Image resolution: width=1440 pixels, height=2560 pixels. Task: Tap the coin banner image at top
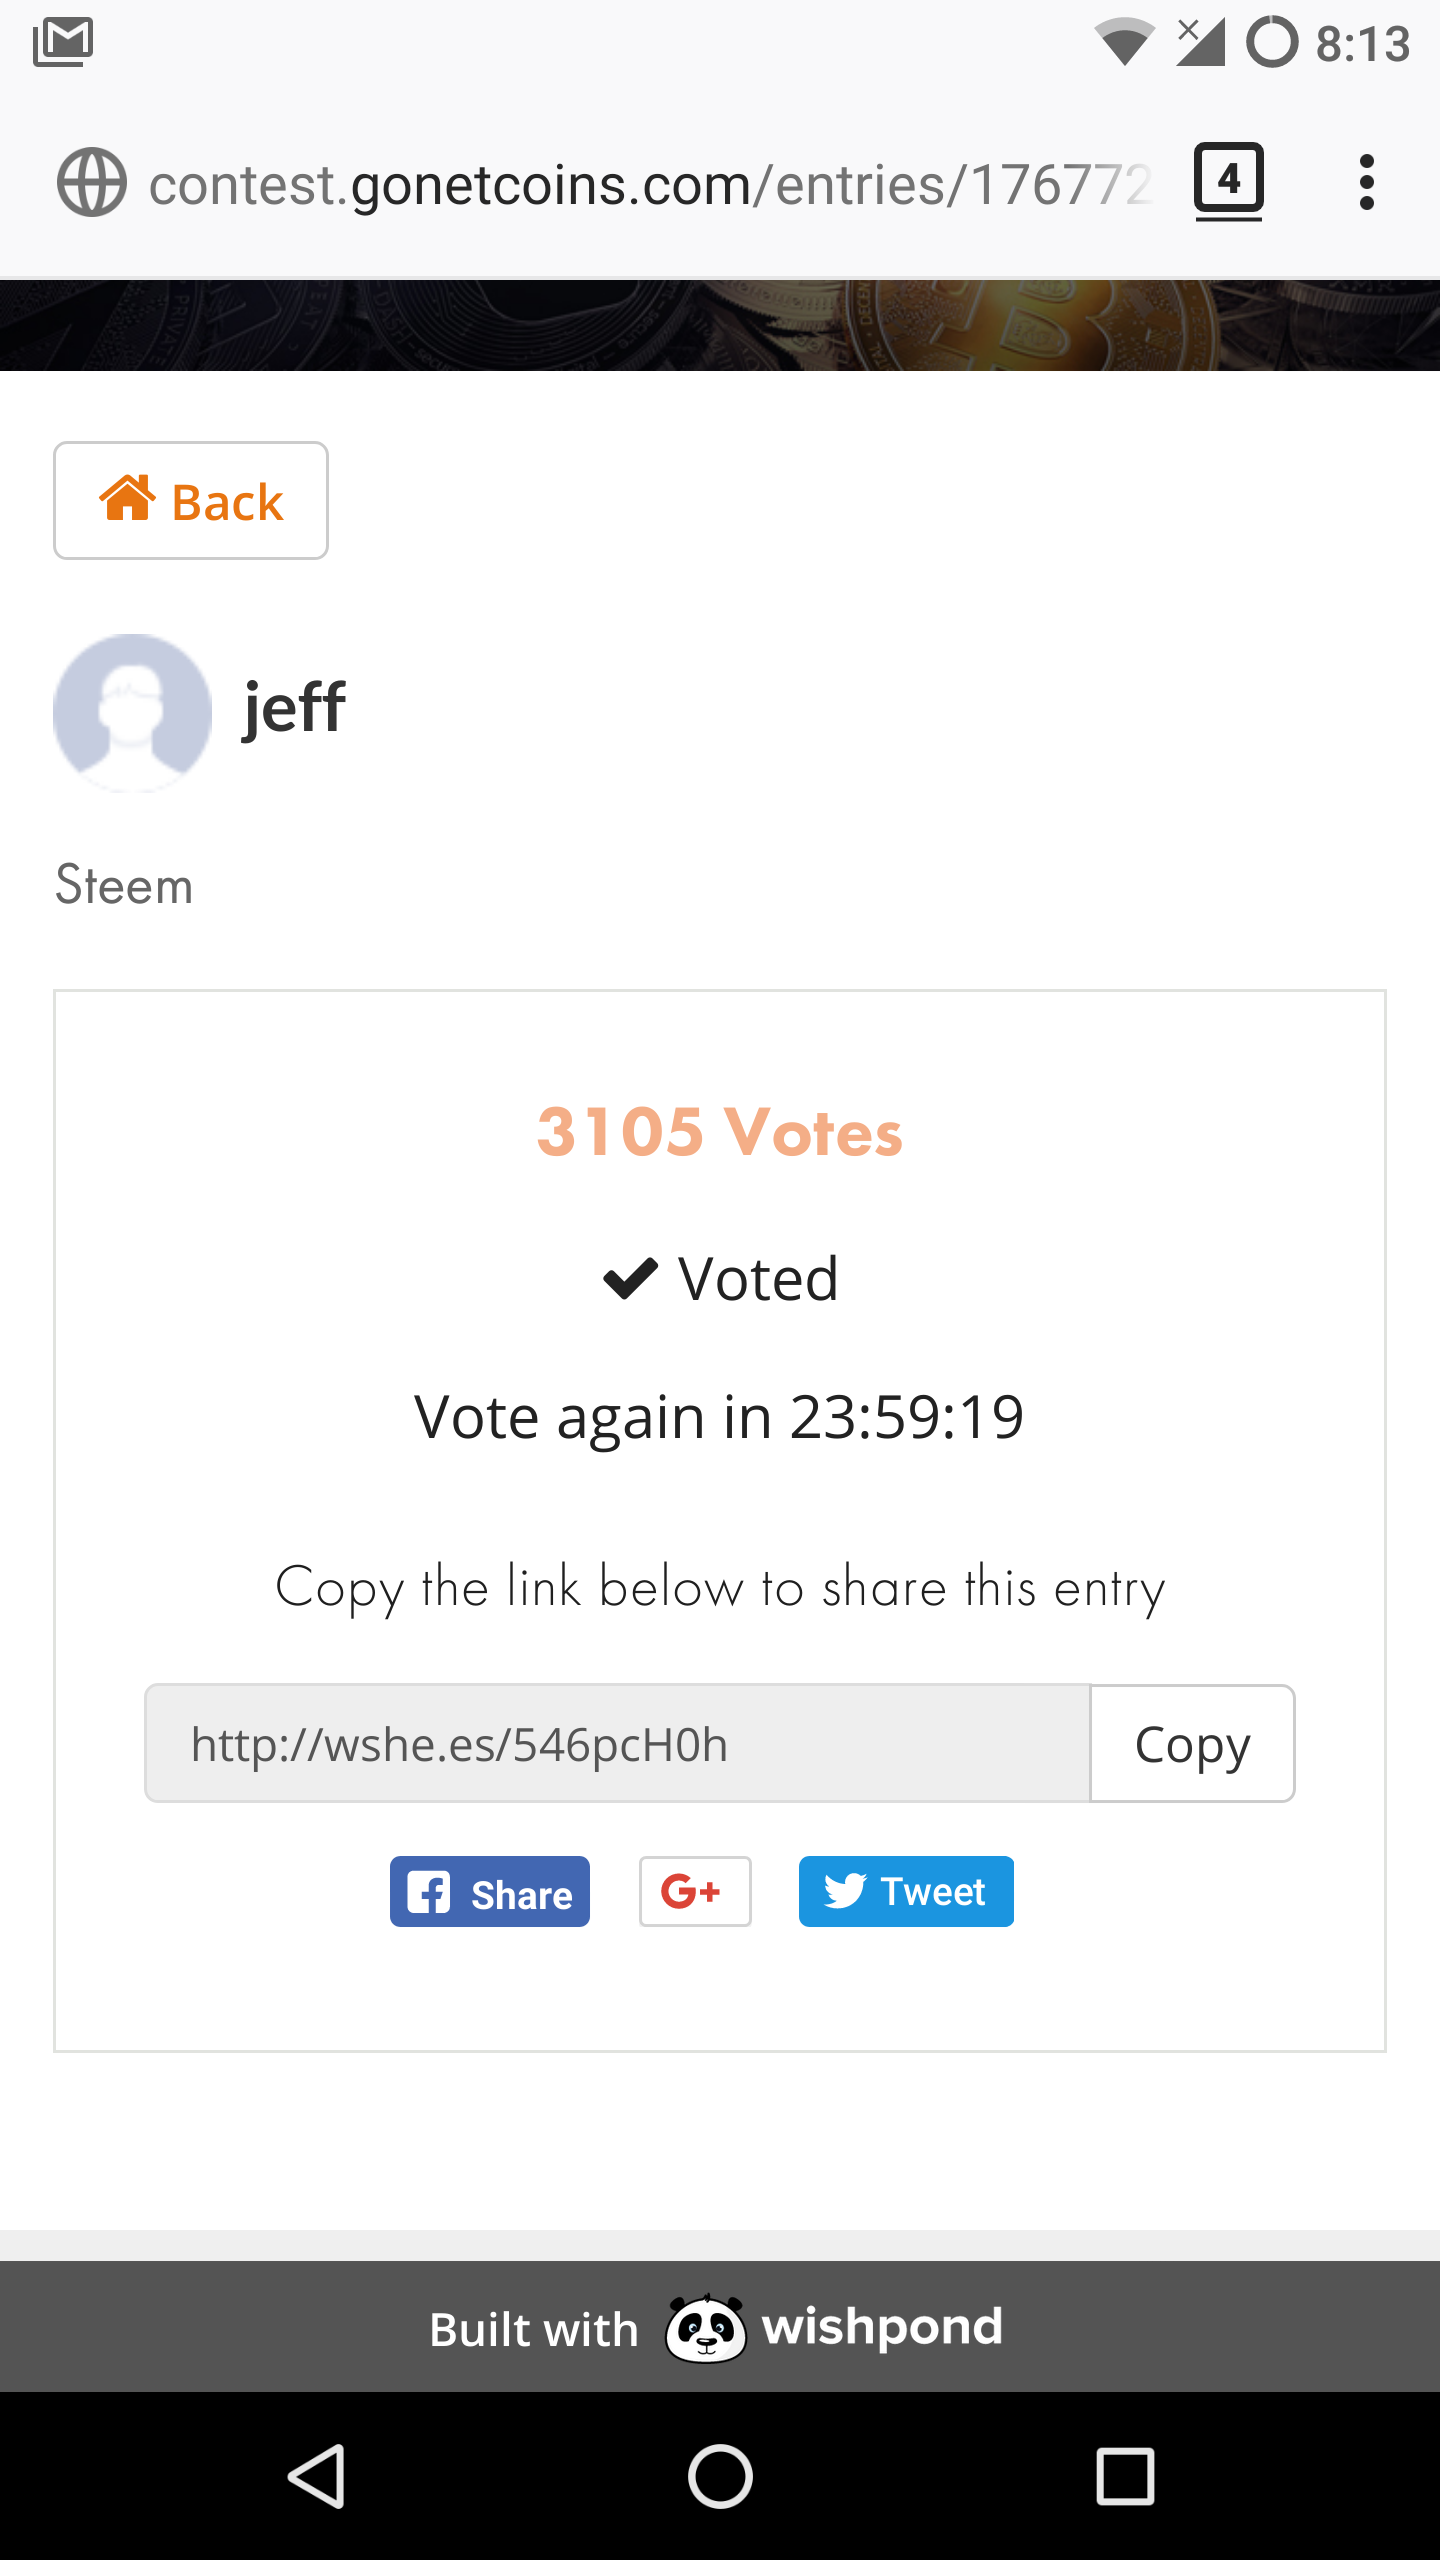(x=720, y=325)
